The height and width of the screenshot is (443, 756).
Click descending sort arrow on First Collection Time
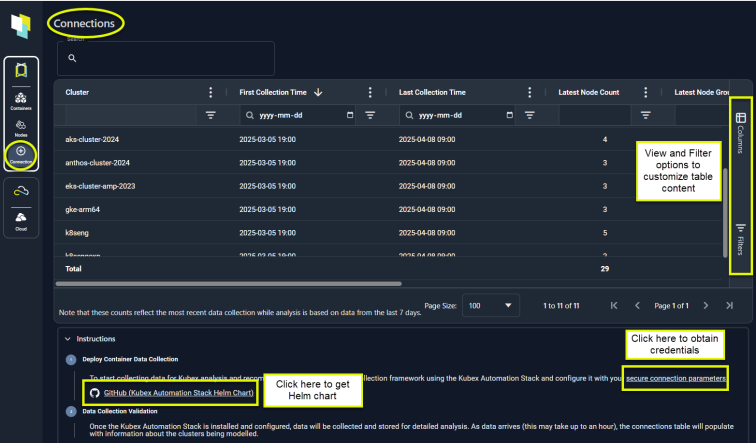pos(318,92)
